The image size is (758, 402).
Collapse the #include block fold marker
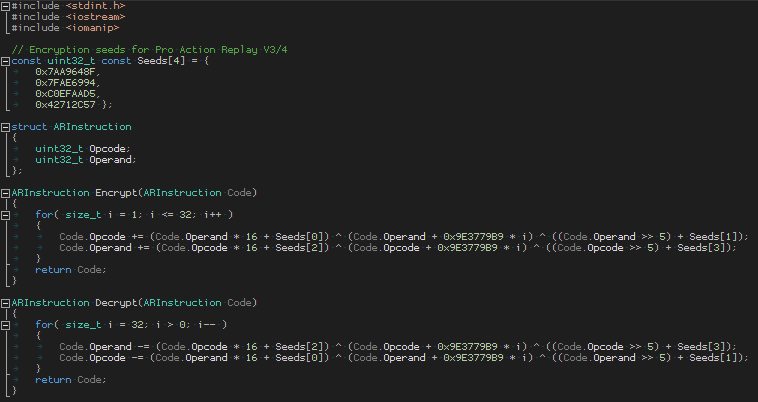[x=6, y=6]
